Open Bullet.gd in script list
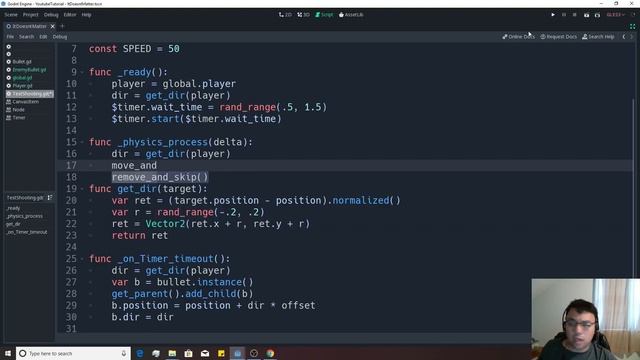Image resolution: width=640 pixels, height=360 pixels. tap(22, 62)
